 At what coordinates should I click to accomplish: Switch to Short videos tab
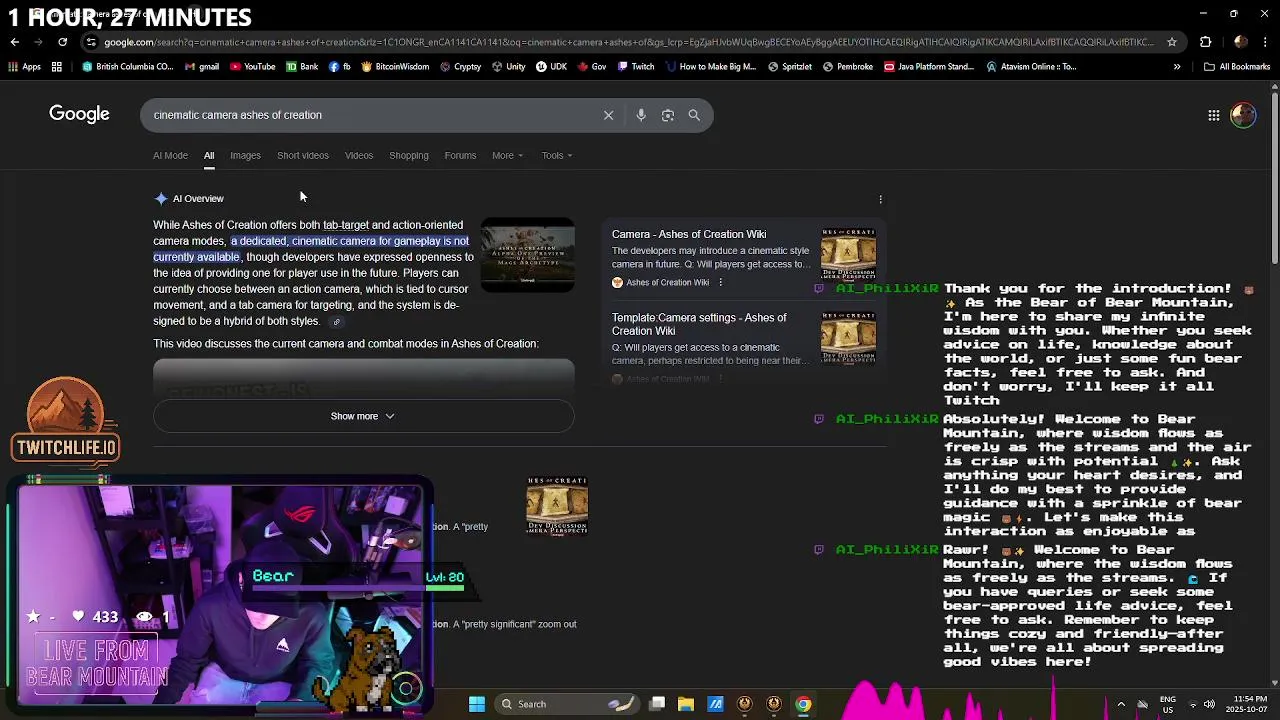click(x=303, y=155)
